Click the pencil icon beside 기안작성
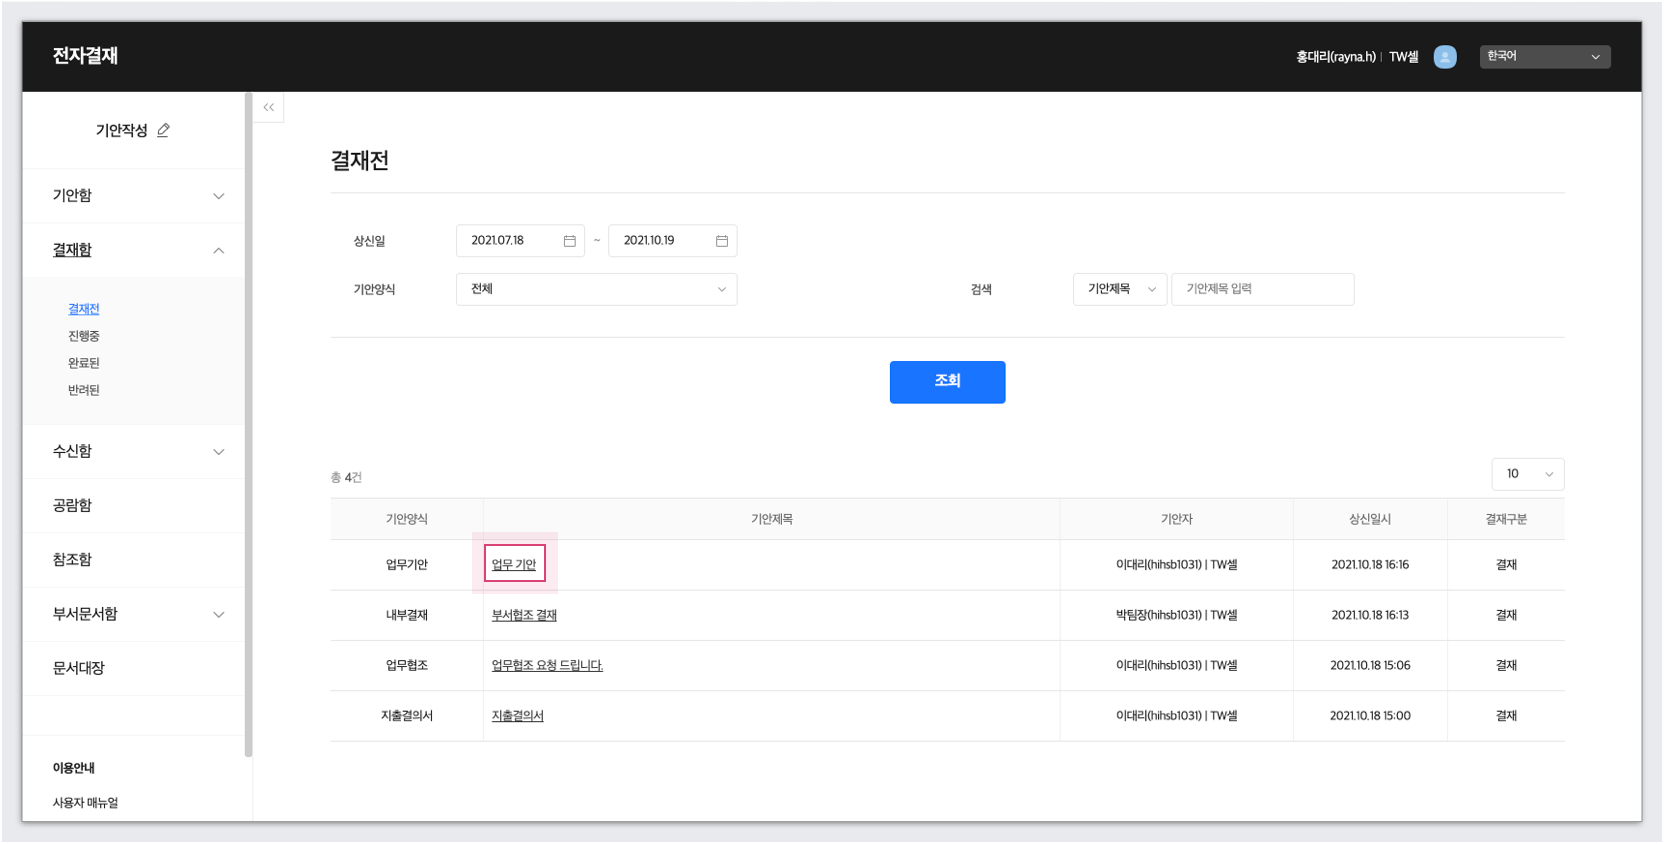 pyautogui.click(x=163, y=130)
